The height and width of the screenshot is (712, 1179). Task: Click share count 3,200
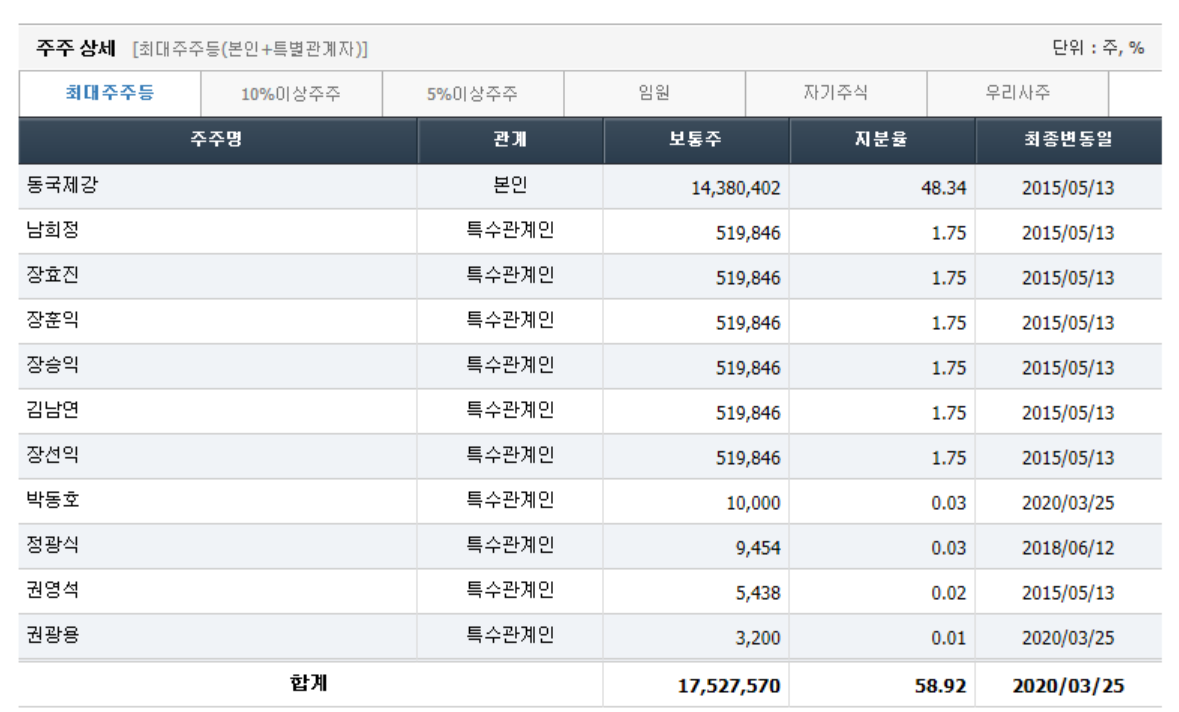[x=758, y=638]
